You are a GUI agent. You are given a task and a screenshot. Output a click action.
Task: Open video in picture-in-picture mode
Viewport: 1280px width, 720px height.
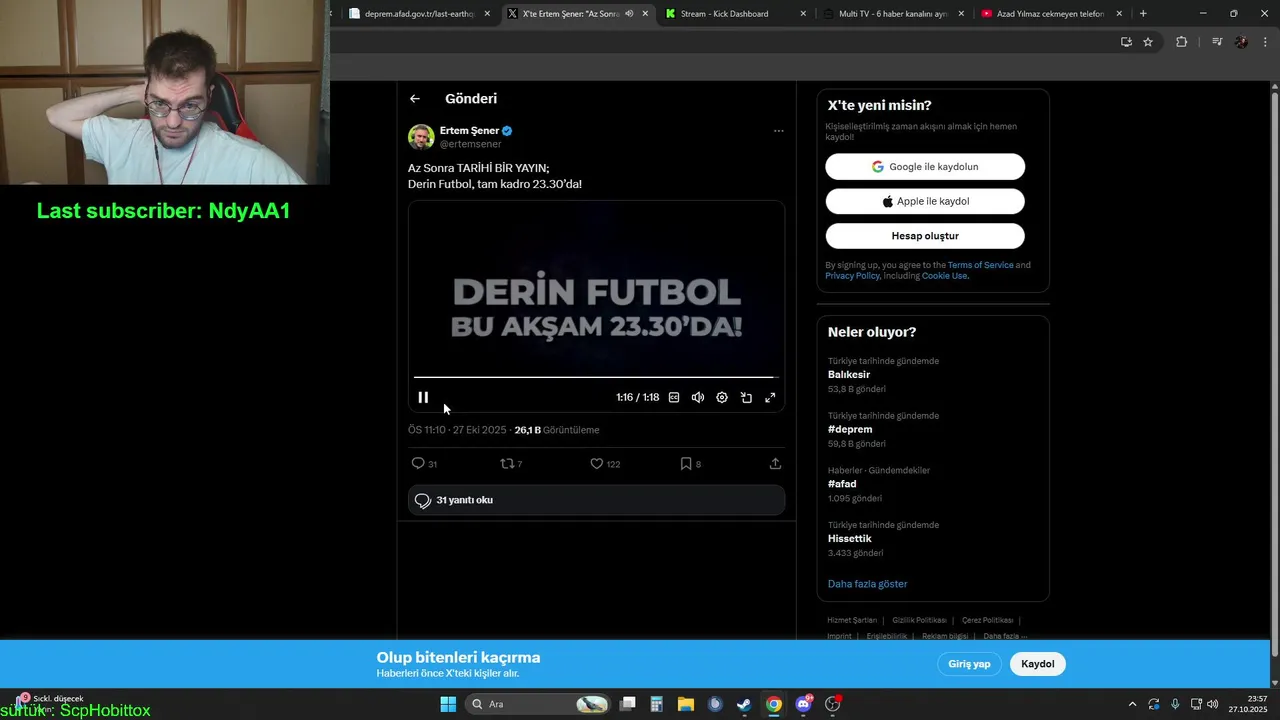pyautogui.click(x=746, y=397)
